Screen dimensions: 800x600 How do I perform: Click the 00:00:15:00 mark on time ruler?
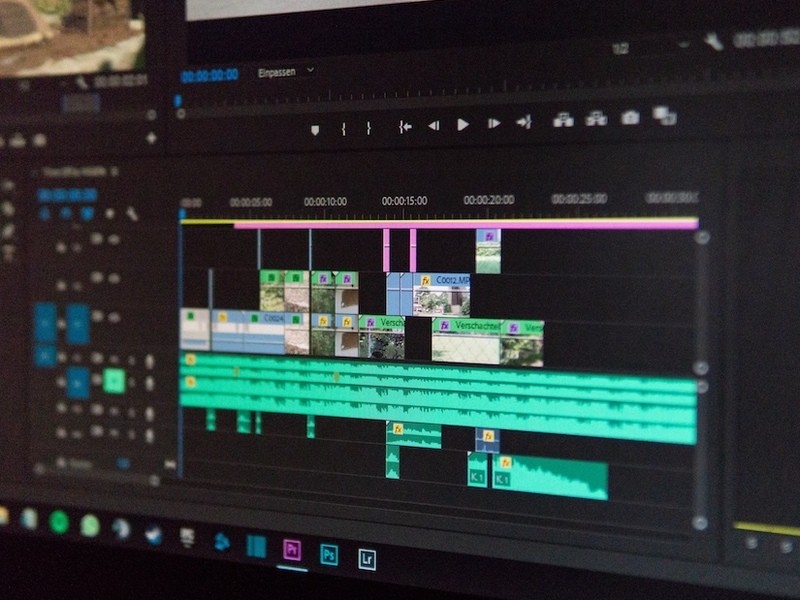pyautogui.click(x=404, y=201)
